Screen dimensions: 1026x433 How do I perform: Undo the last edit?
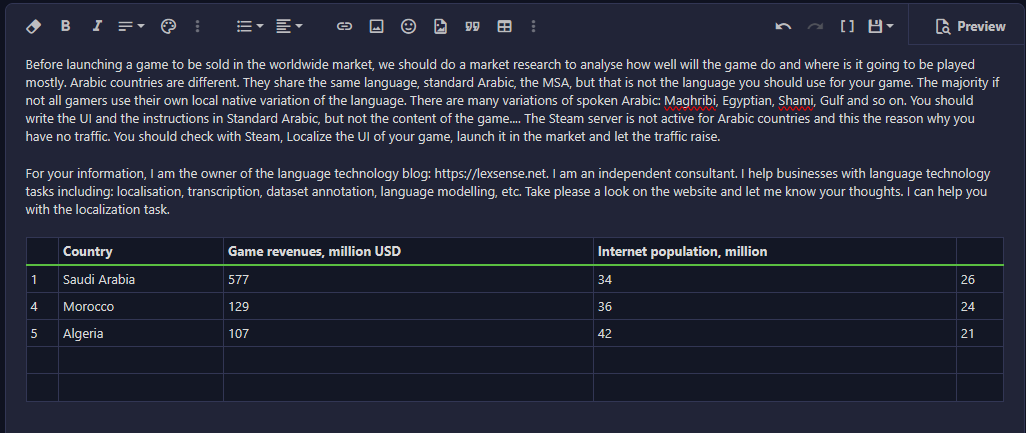pyautogui.click(x=783, y=26)
